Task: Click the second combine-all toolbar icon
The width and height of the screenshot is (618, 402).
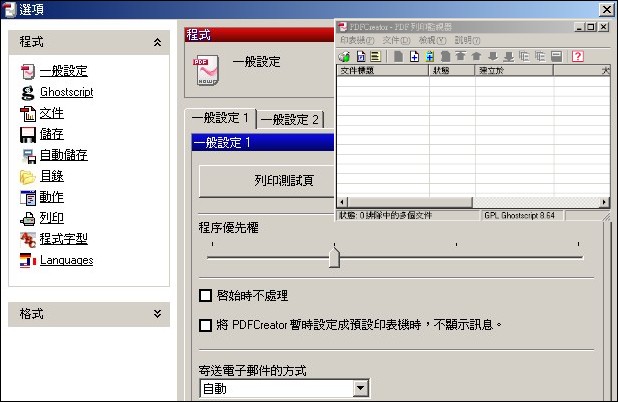Action: pos(540,57)
